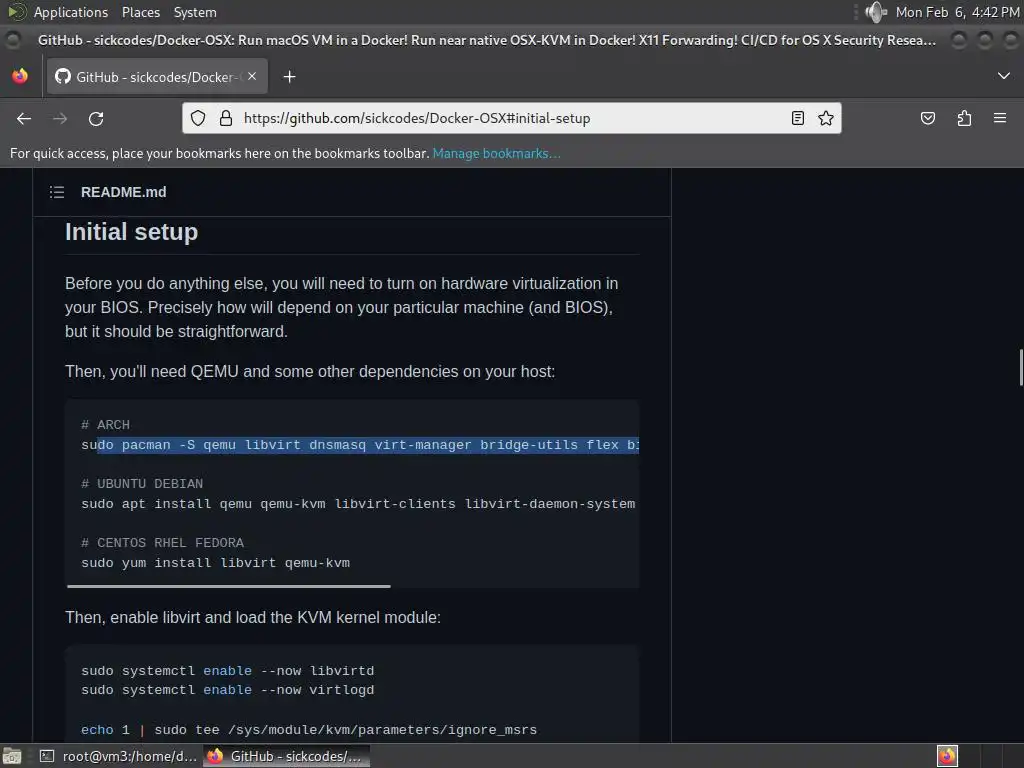
Task: Reload the current page
Action: [96, 118]
